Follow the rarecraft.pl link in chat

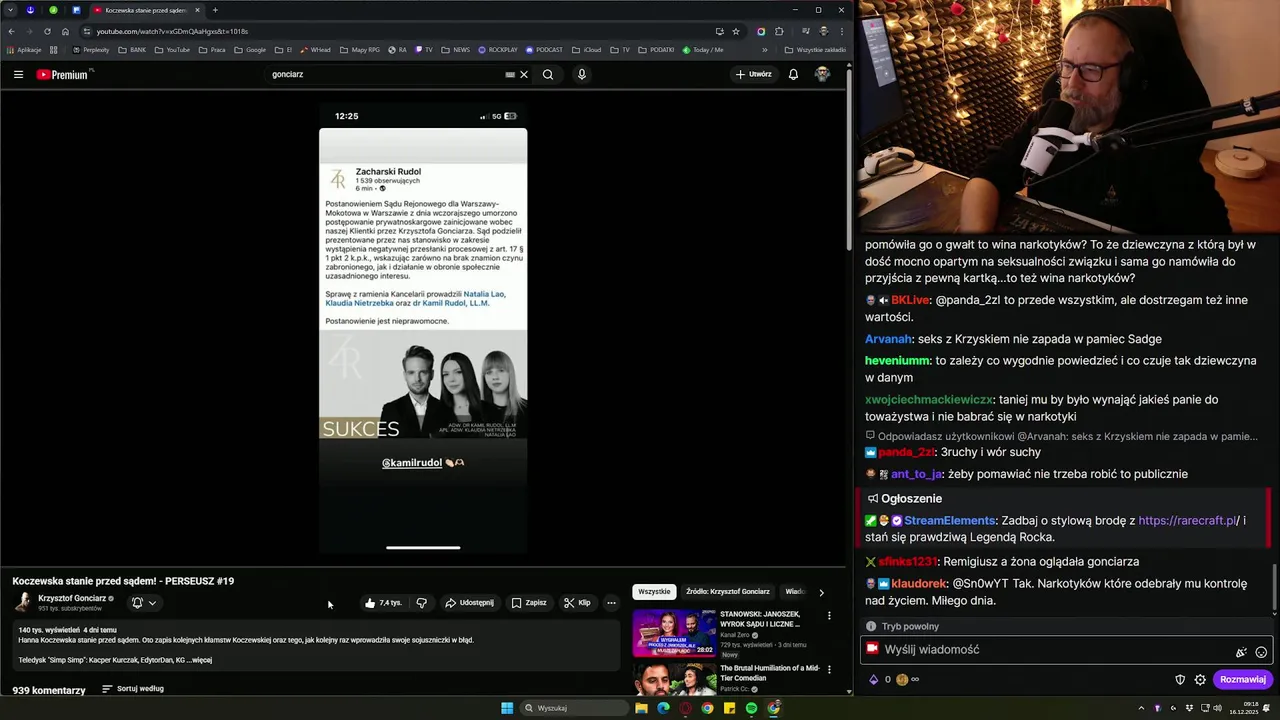click(1187, 521)
